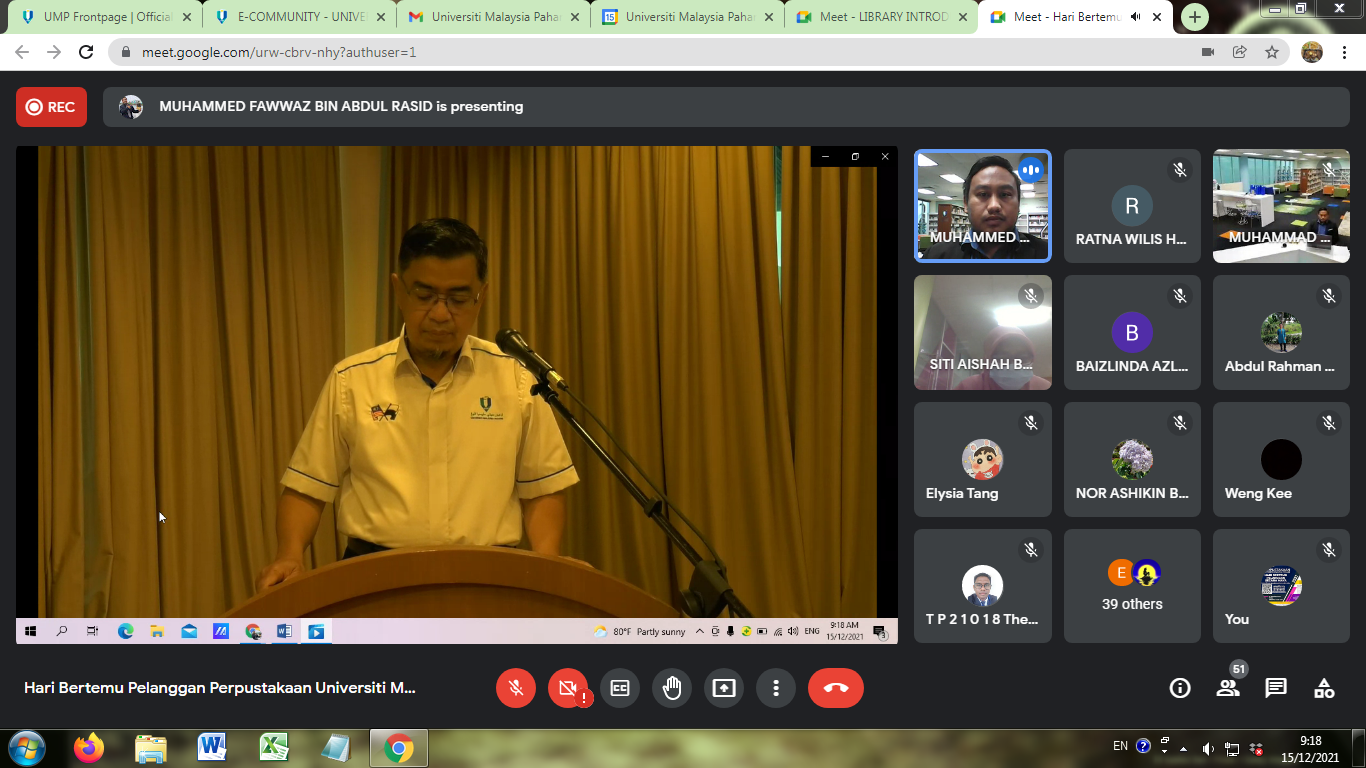Go back in the browser
The image size is (1366, 768).
coord(22,52)
